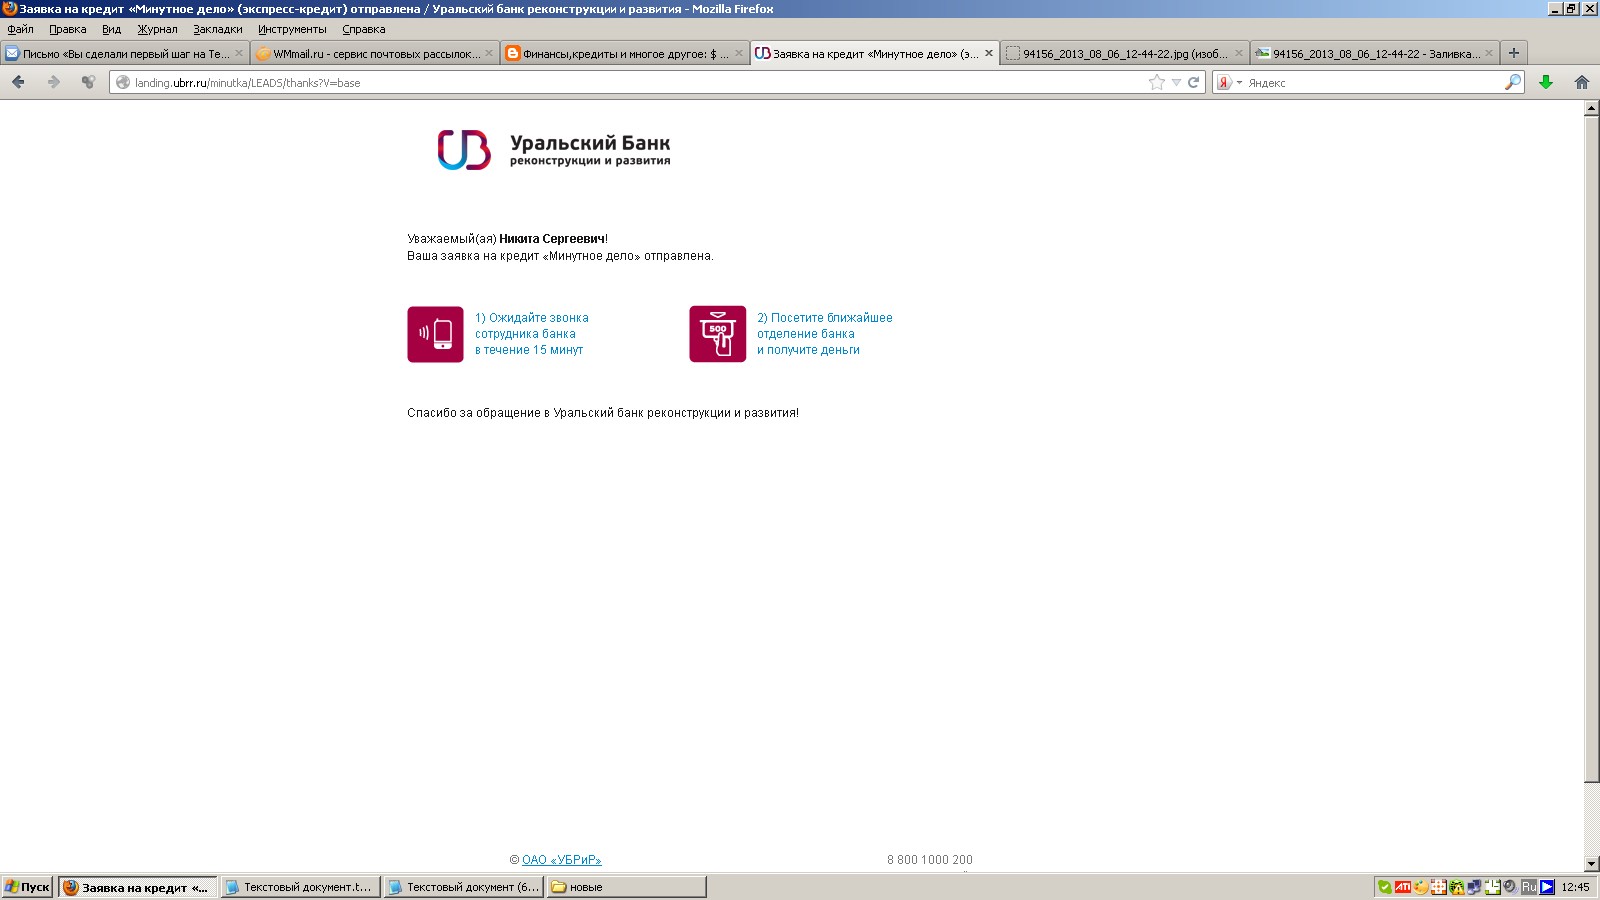Screen dimensions: 1600x900
Task: Click the blue play arrow tray icon
Action: click(1547, 887)
